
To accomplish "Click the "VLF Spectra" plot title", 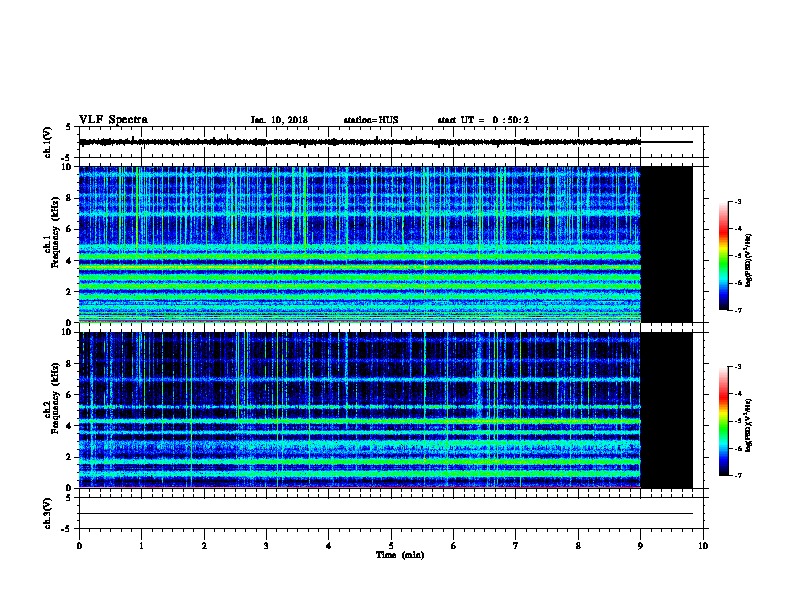I will click(113, 120).
